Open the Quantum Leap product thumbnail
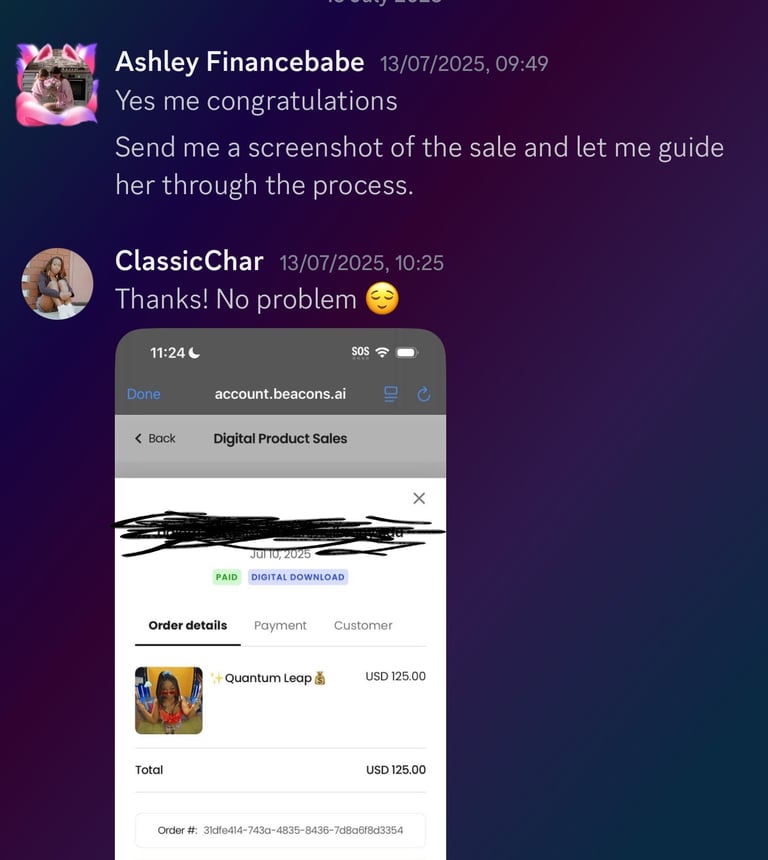This screenshot has height=860, width=768. 169,700
